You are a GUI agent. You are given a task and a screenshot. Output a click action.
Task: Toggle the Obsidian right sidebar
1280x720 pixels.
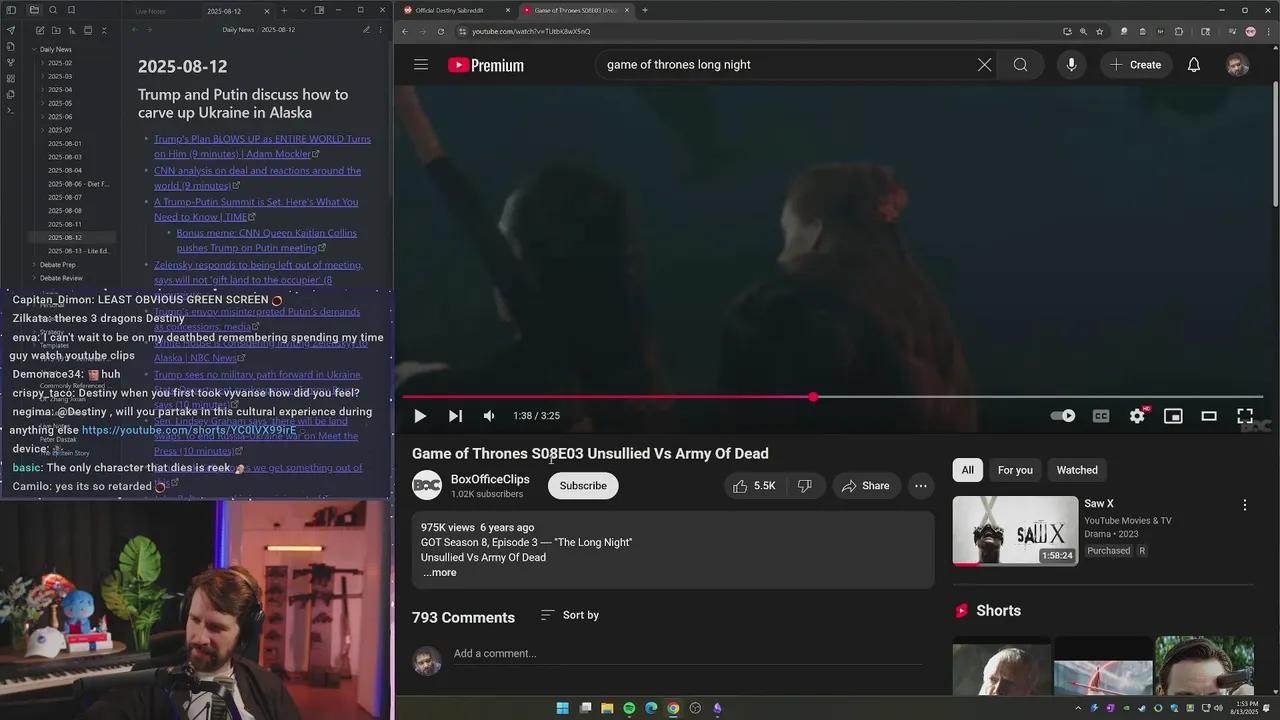tap(319, 10)
